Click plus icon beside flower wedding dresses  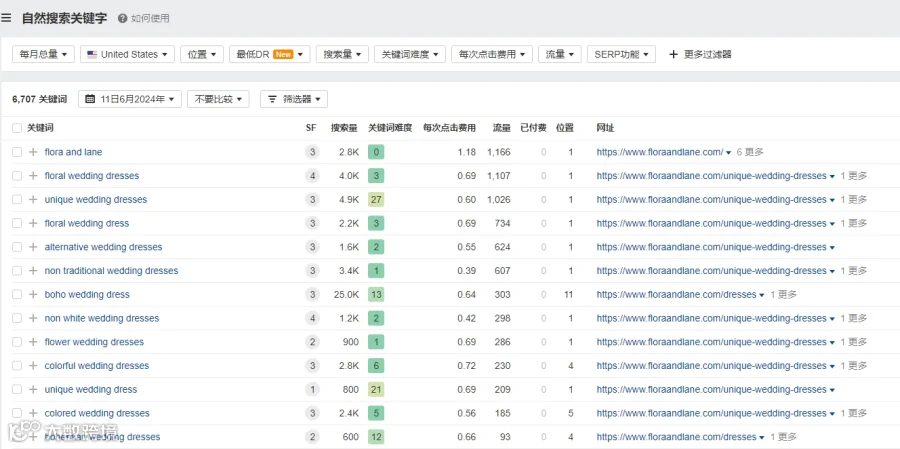click(33, 342)
